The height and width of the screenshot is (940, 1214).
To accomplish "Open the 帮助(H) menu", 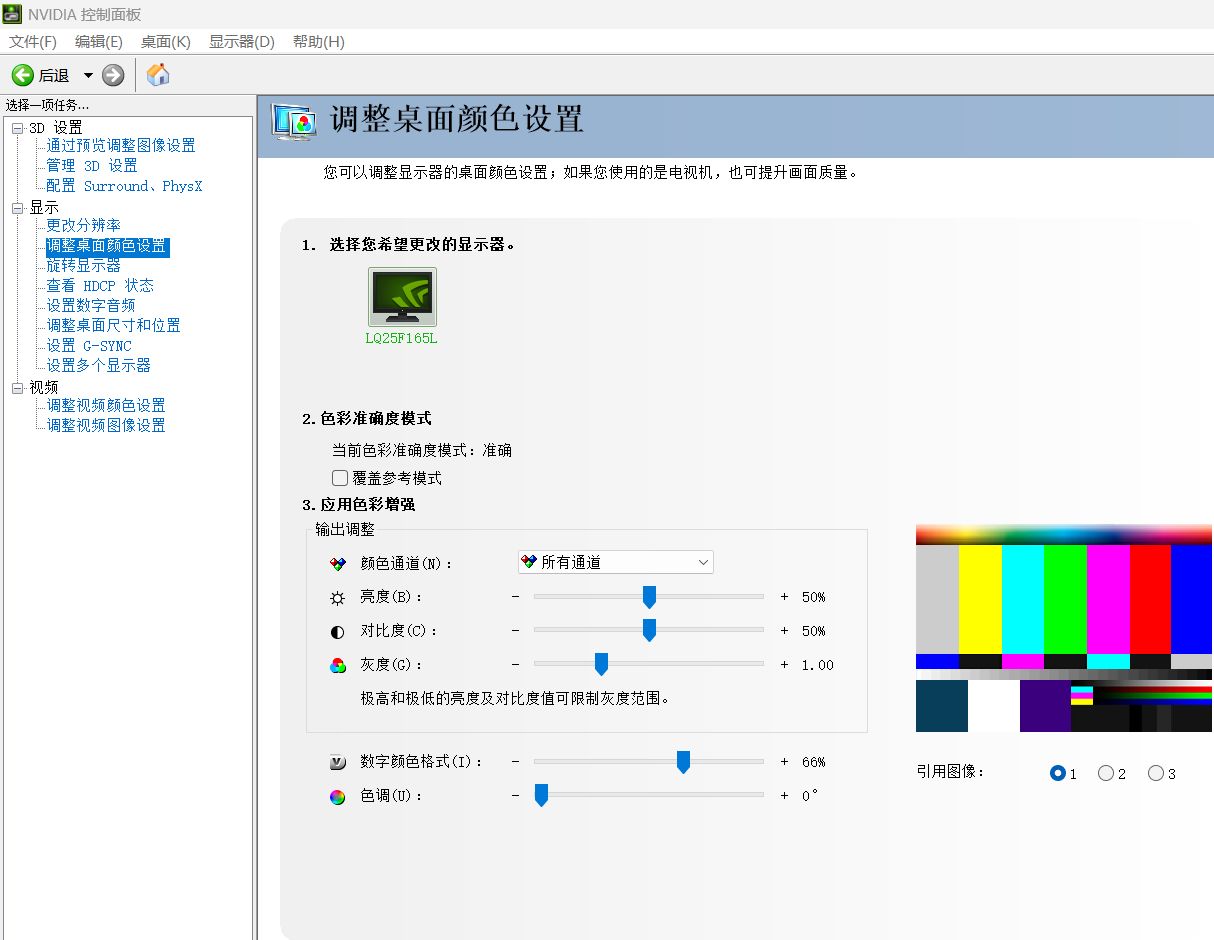I will click(x=319, y=42).
